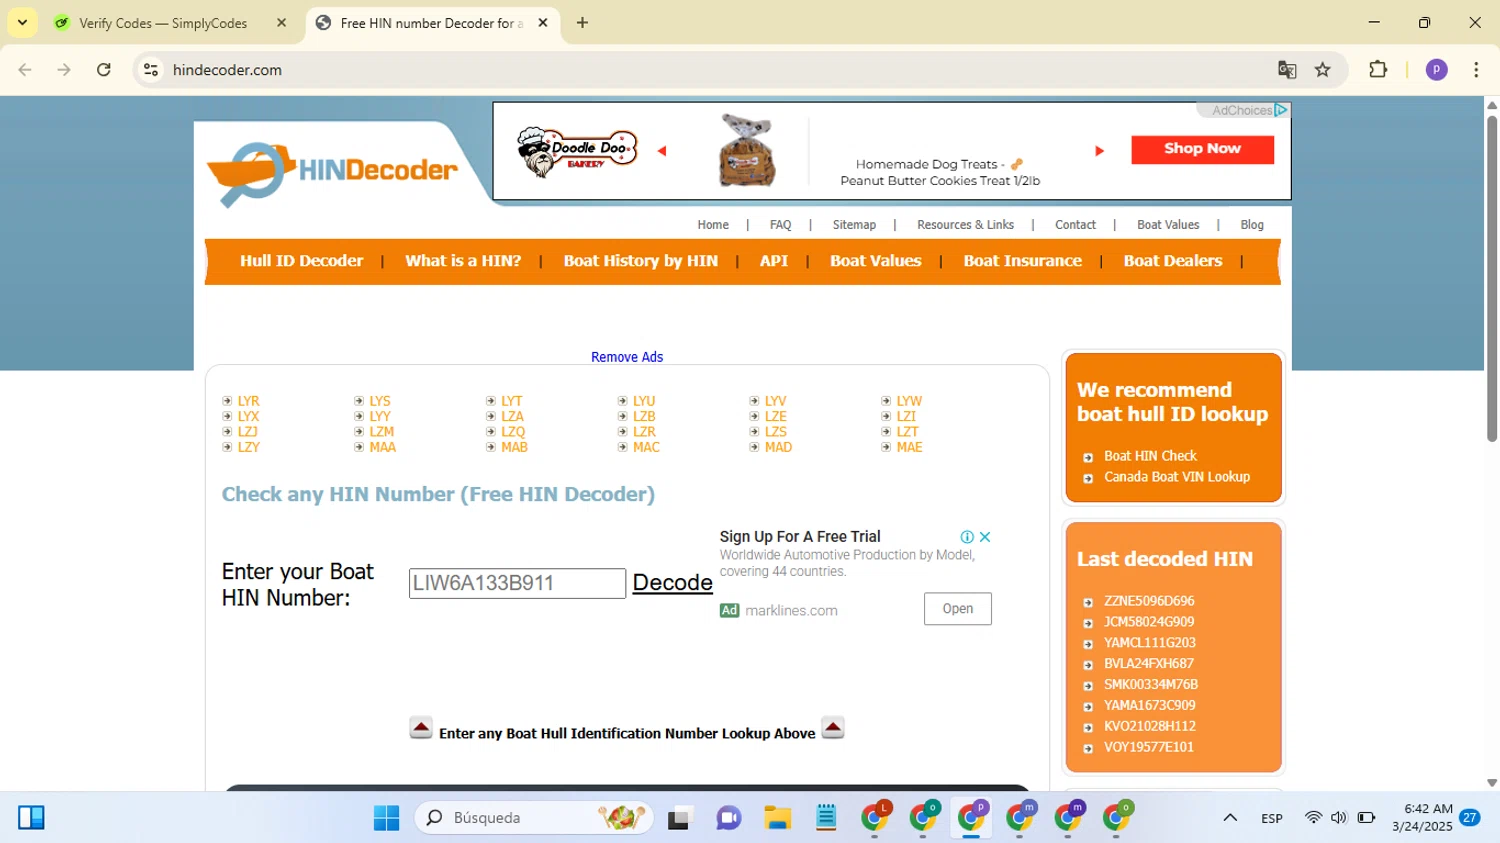Open the MAE manufacturer code link
1500x843 pixels.
909,447
